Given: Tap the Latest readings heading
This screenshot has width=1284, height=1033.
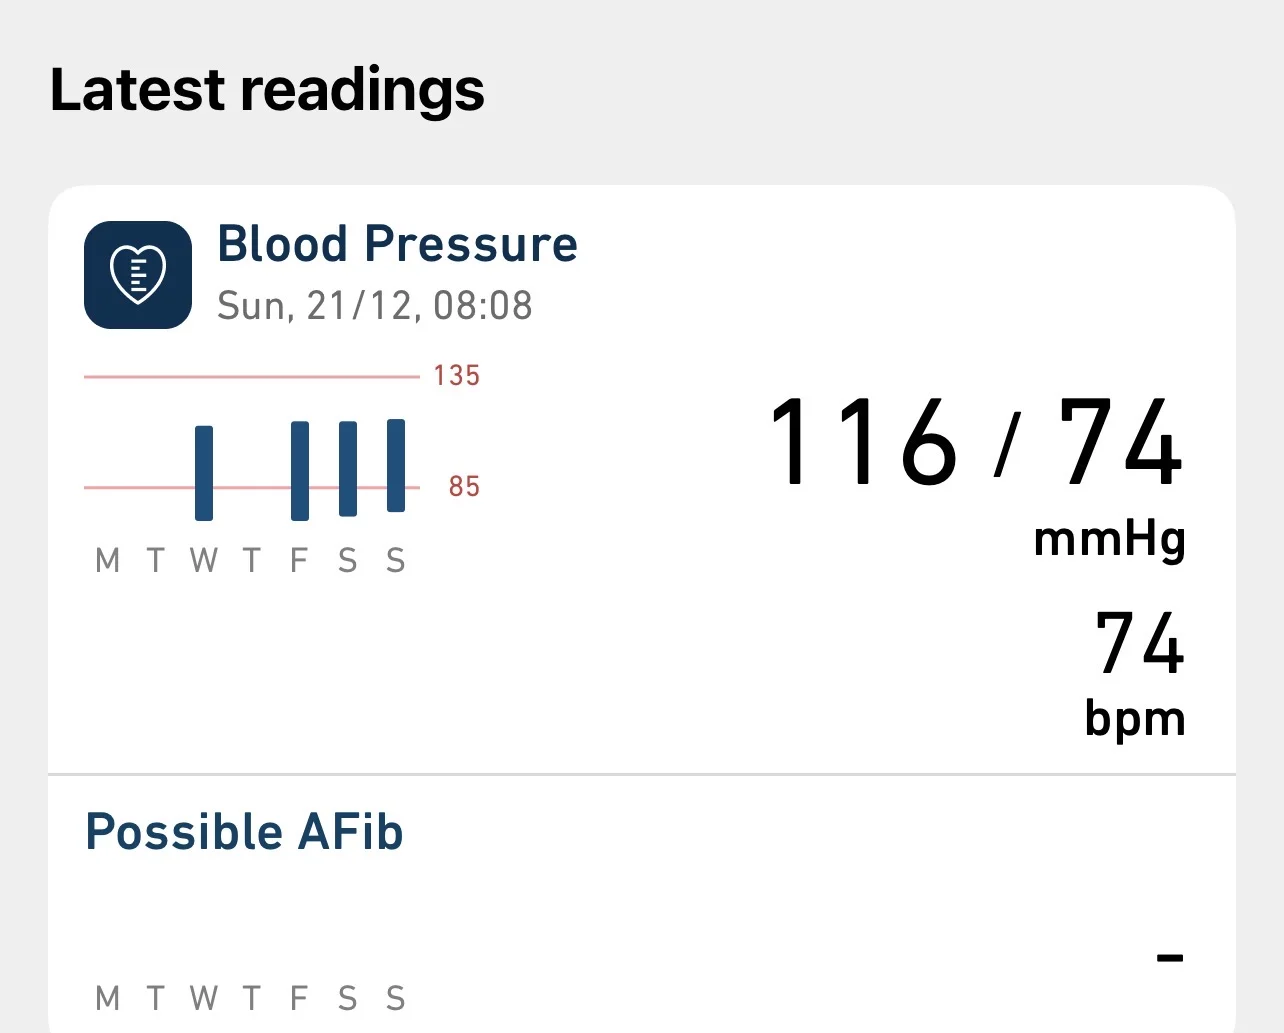Looking at the screenshot, I should point(267,89).
